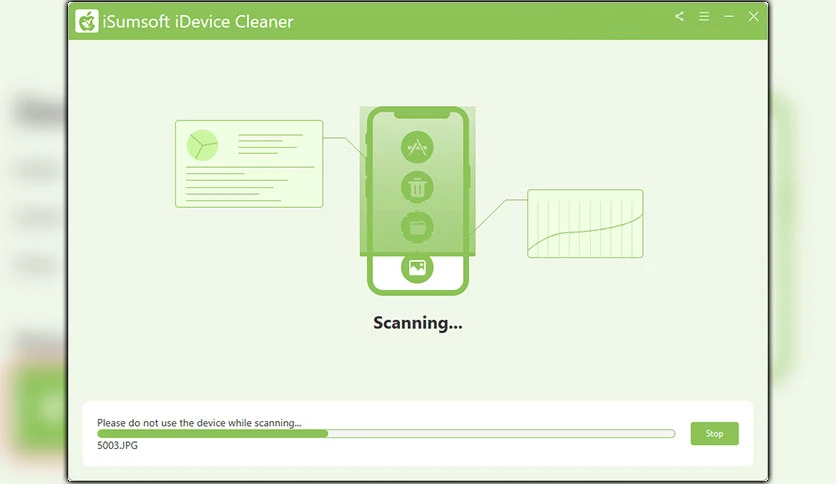Screen dimensions: 836x484
Task: Minimize the iDevice Cleaner window
Action: pyautogui.click(x=728, y=17)
